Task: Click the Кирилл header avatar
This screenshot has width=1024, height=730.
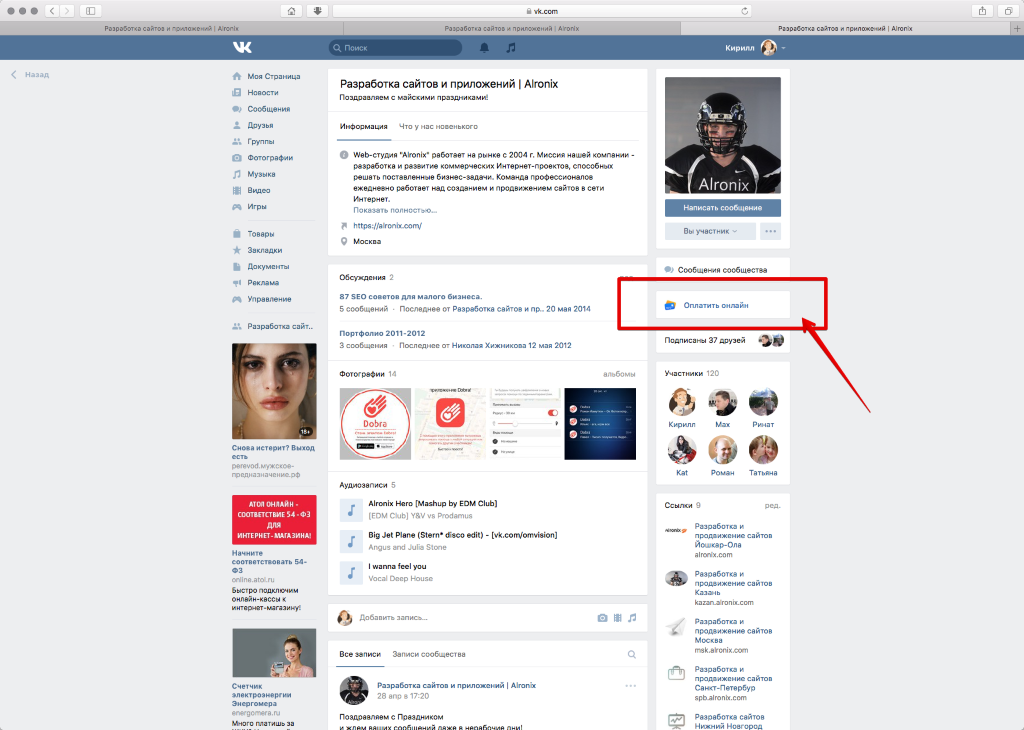Action: pos(769,48)
